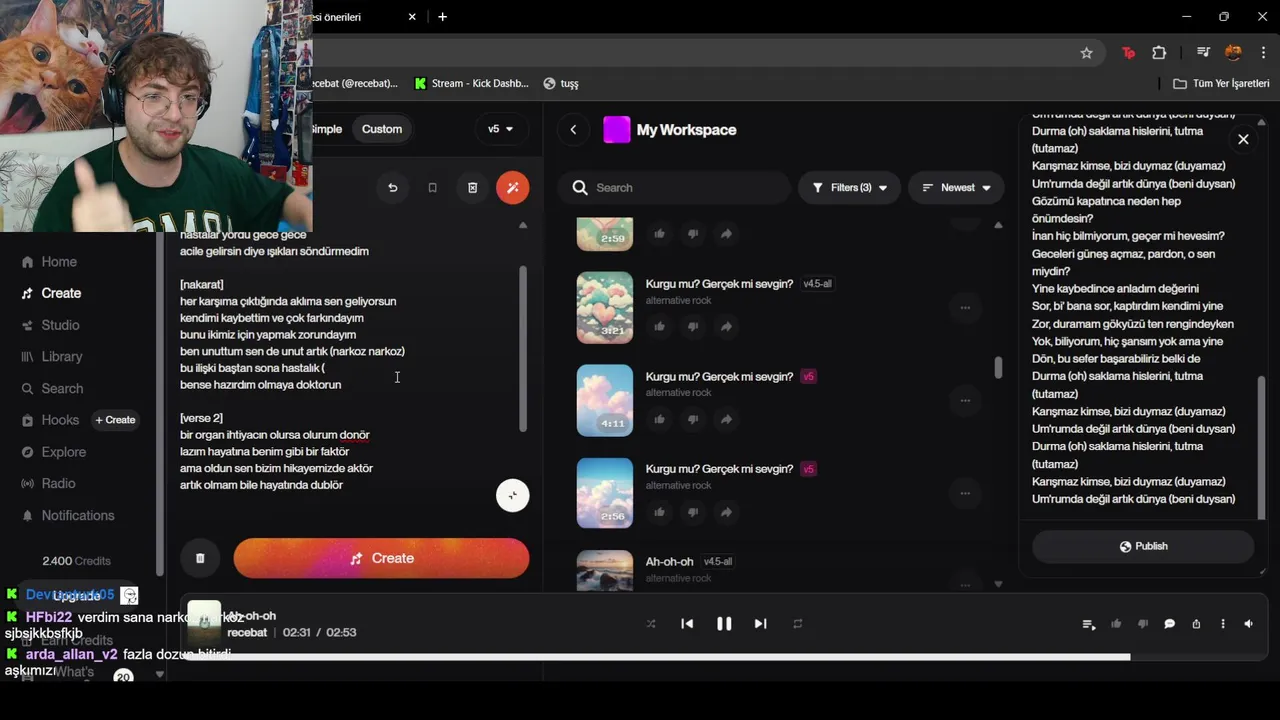The width and height of the screenshot is (1280, 720).
Task: Open the v5 model version dropdown
Action: click(x=500, y=129)
